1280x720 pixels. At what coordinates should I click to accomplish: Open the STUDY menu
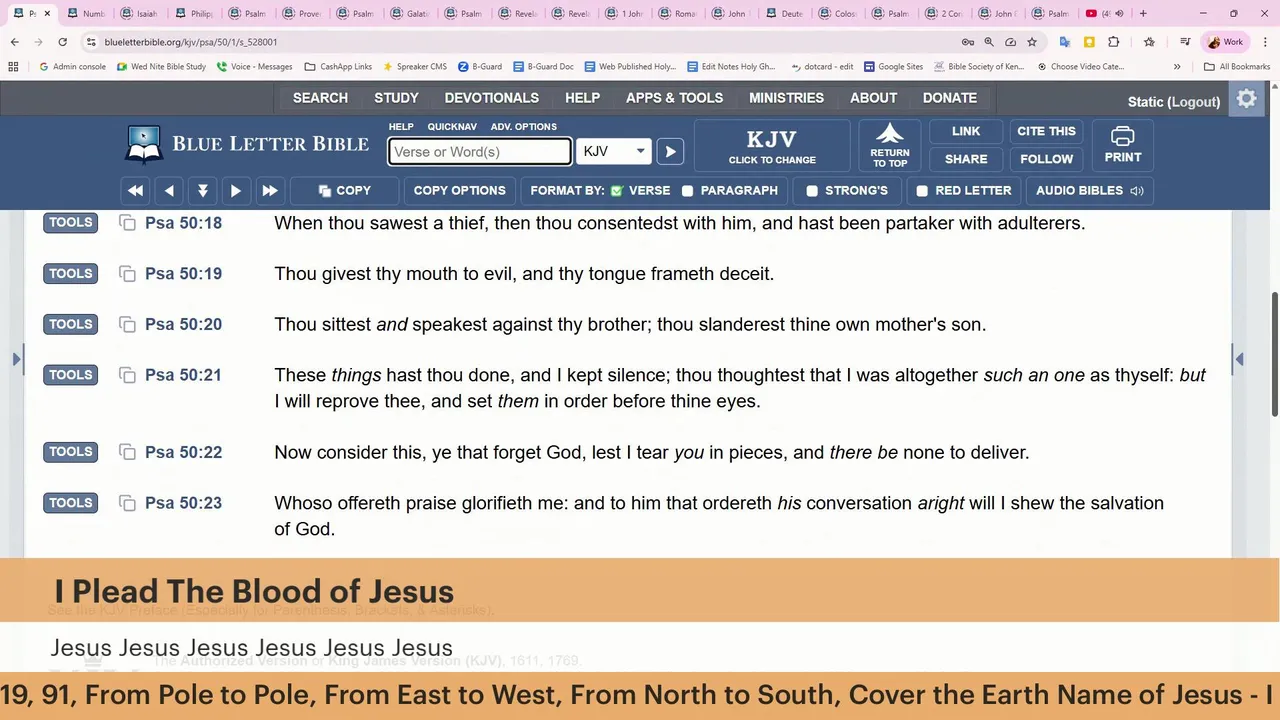[x=396, y=98]
